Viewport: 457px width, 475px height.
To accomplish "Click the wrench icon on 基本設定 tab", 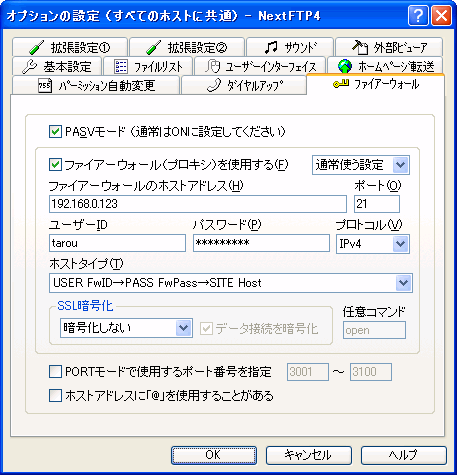I will click(29, 66).
